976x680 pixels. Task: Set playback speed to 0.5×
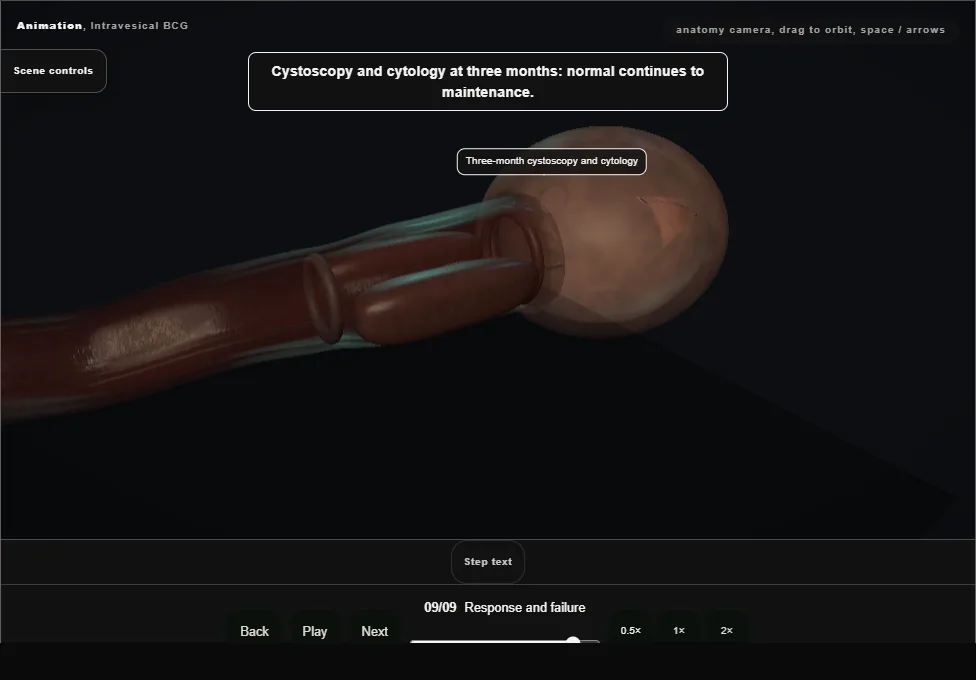(631, 630)
